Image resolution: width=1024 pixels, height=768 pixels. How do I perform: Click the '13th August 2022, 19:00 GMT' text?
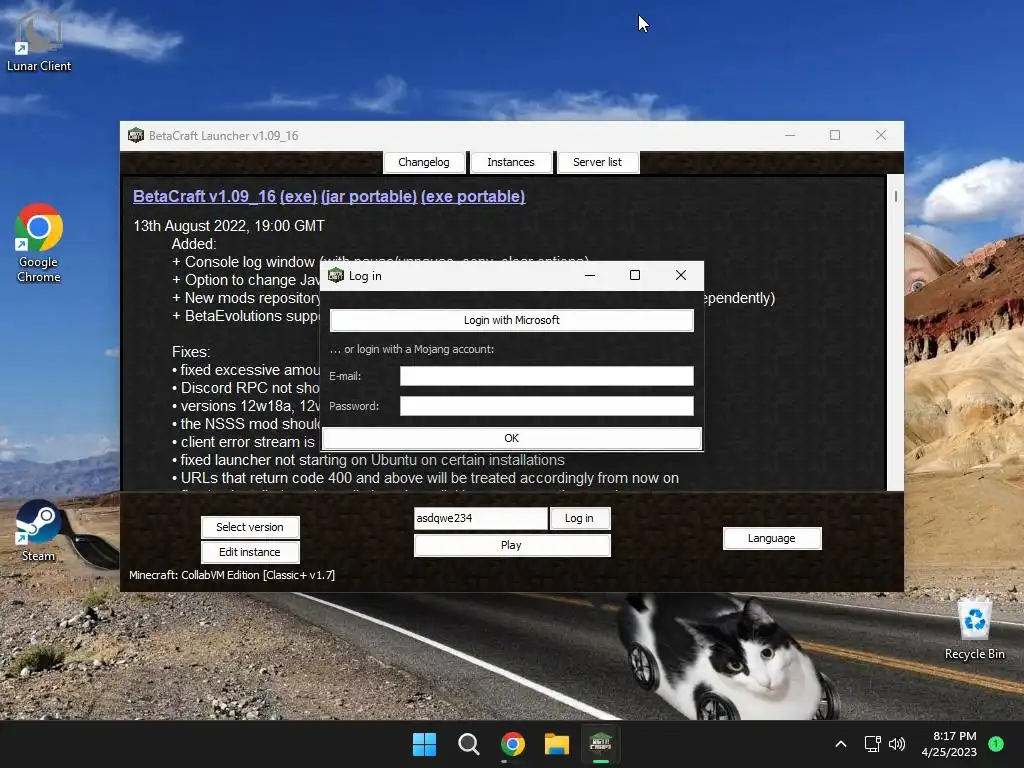click(x=229, y=226)
